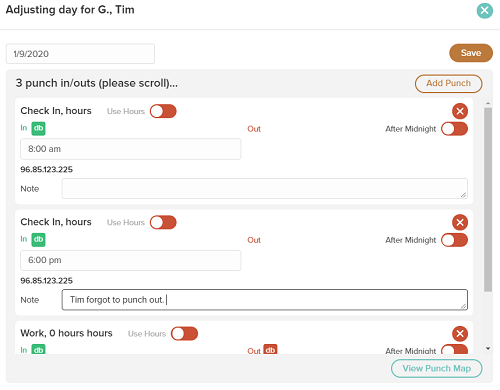Click the punch list scroll down arrow
500x390 pixels.
(x=488, y=349)
